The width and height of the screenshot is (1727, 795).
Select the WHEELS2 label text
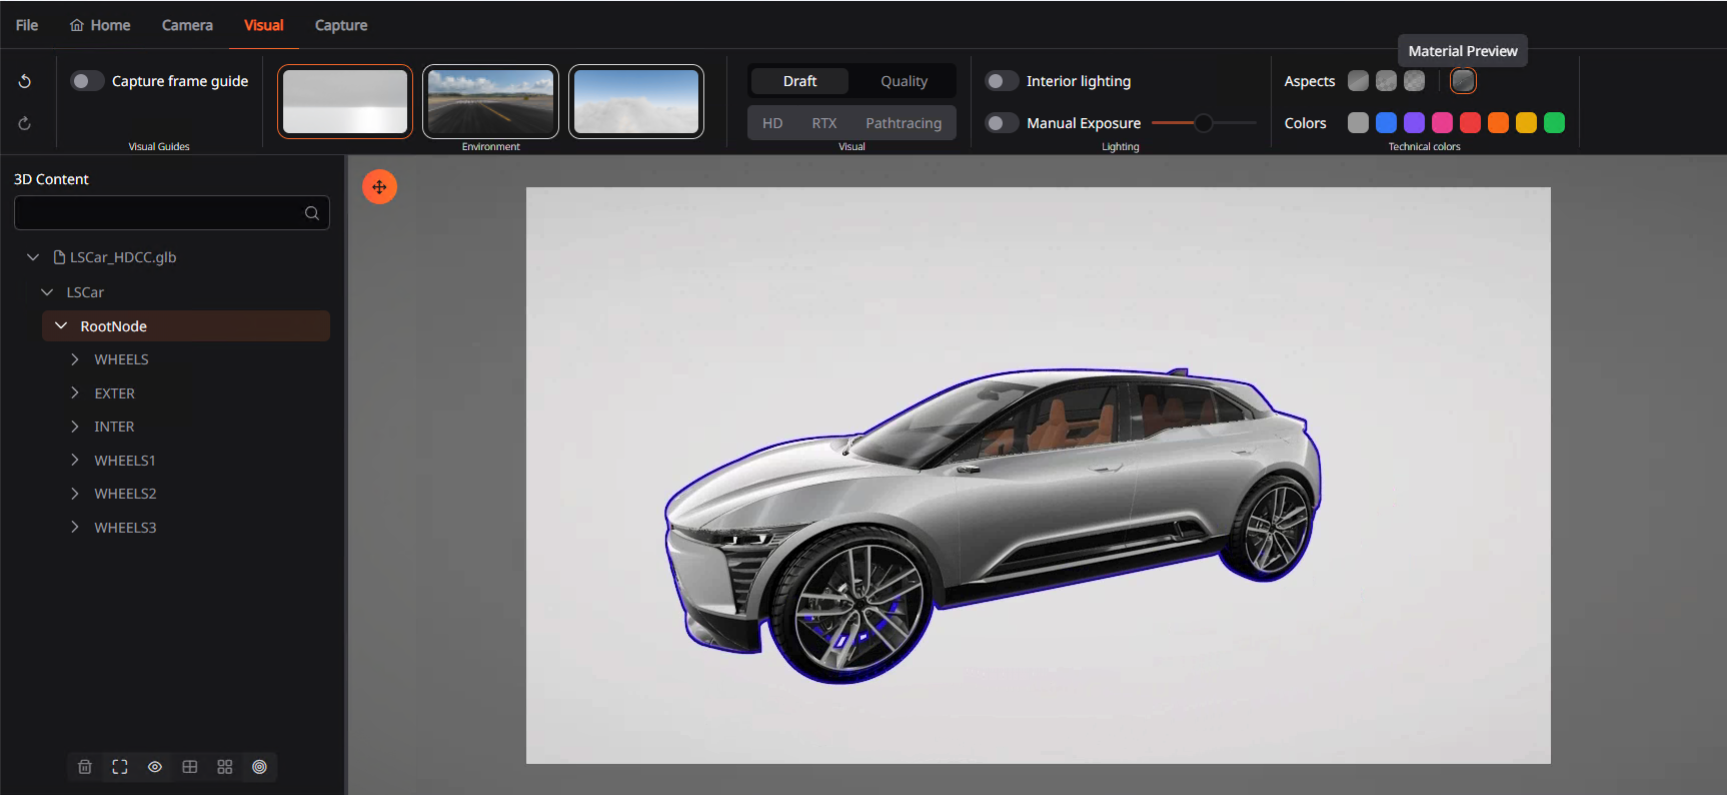[x=125, y=493]
